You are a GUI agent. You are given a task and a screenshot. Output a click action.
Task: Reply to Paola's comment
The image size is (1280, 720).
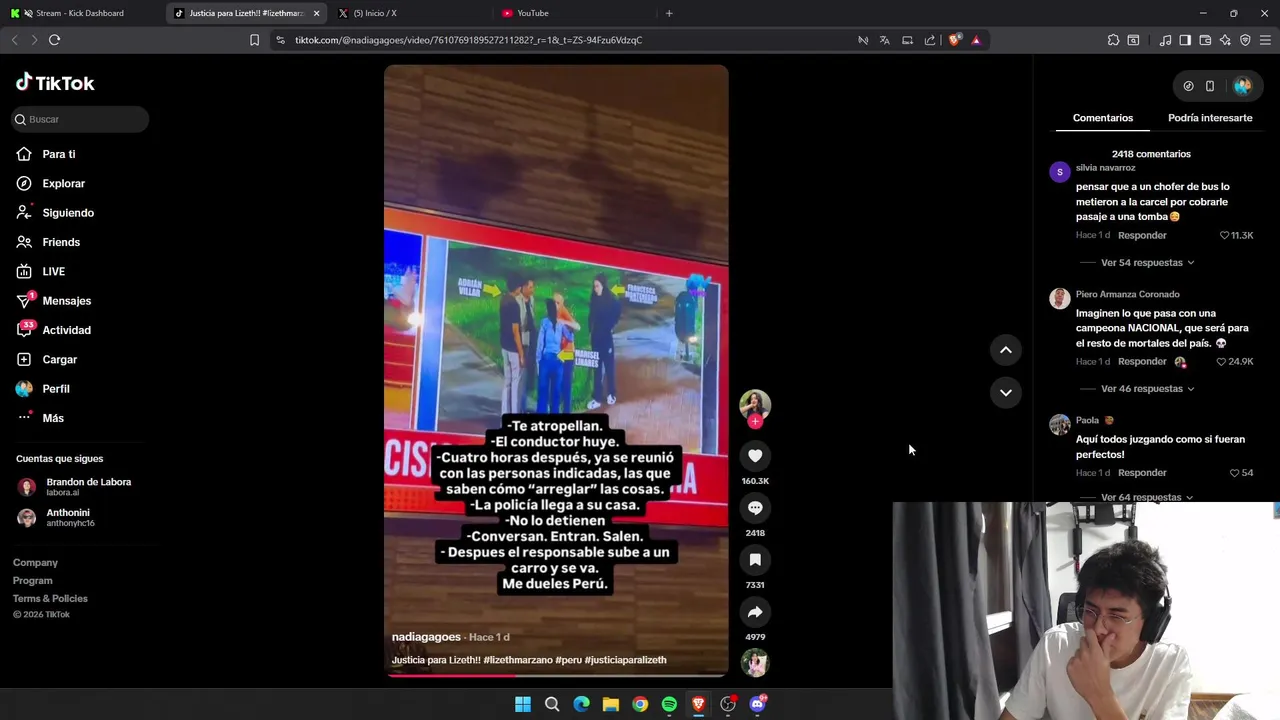(1142, 473)
